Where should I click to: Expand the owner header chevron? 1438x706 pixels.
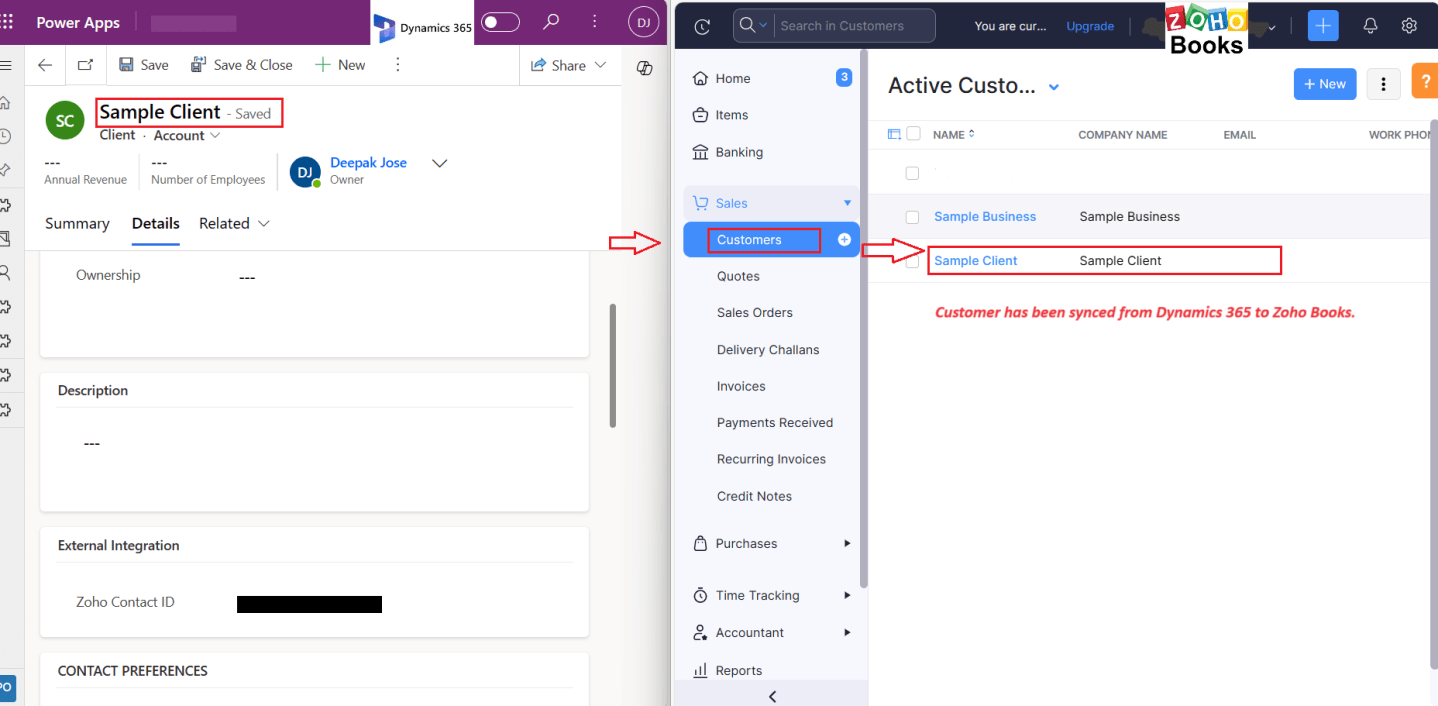439,163
